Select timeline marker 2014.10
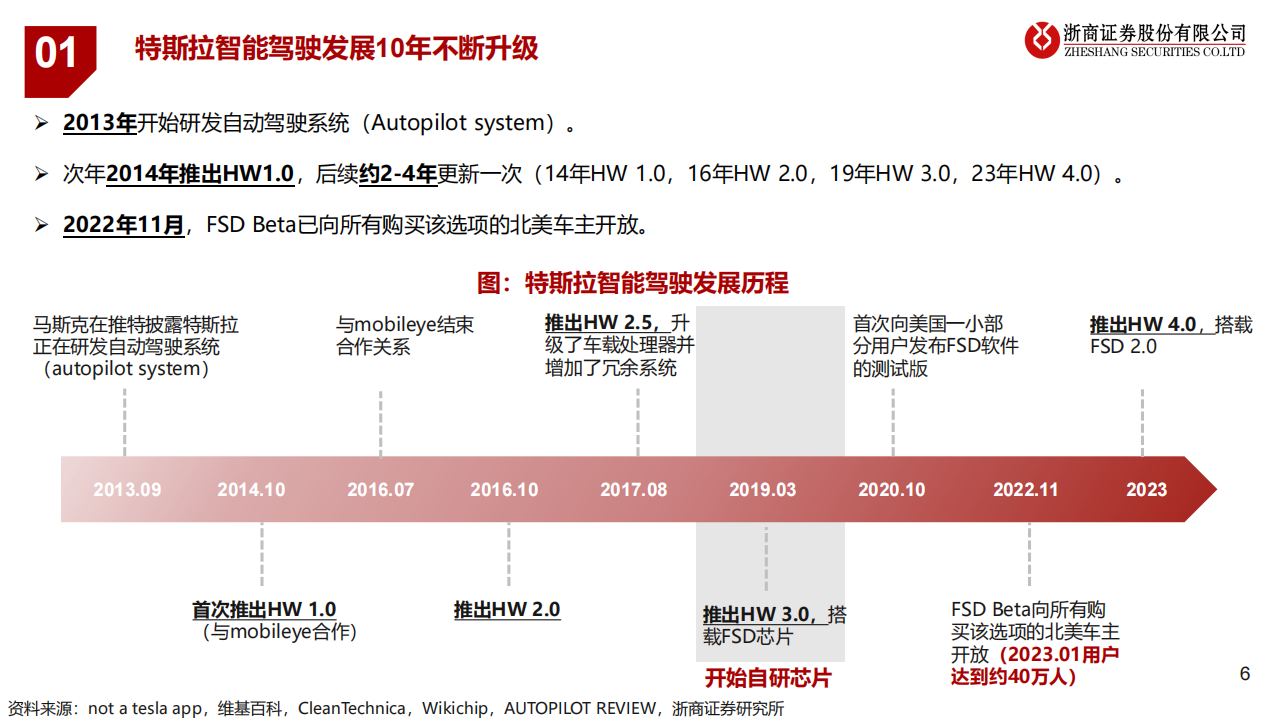The image size is (1280, 720). pos(251,490)
